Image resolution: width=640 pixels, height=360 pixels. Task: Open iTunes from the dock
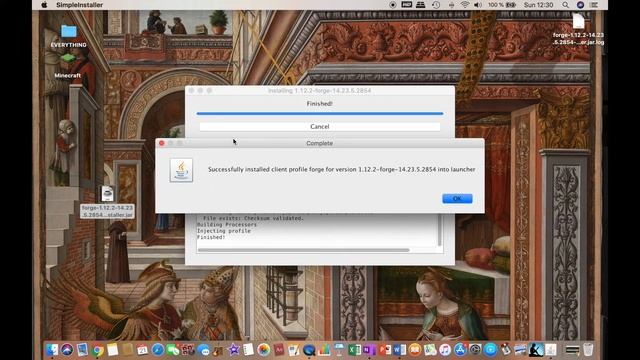(445, 350)
